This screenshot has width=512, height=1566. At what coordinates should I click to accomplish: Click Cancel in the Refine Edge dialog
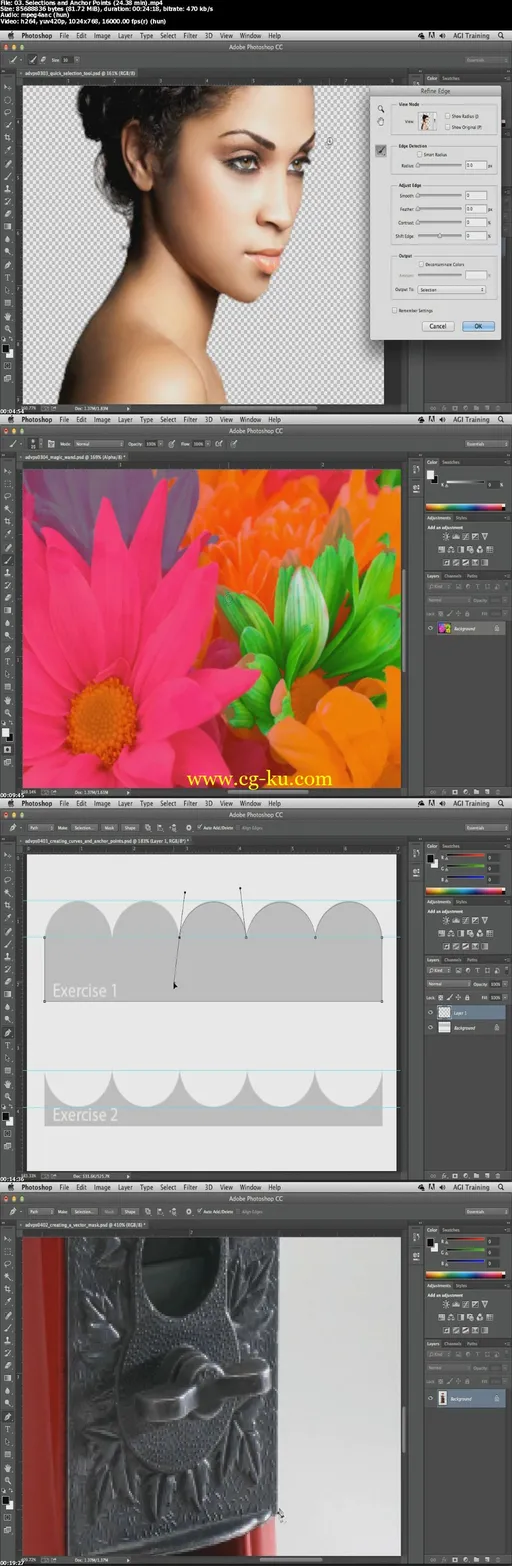click(437, 326)
